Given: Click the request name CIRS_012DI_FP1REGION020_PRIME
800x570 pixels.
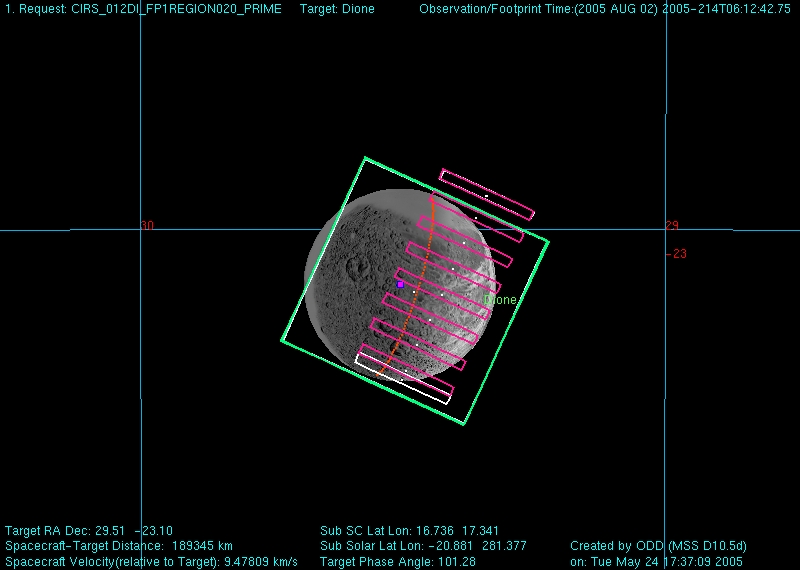Looking at the screenshot, I should click(x=177, y=9).
